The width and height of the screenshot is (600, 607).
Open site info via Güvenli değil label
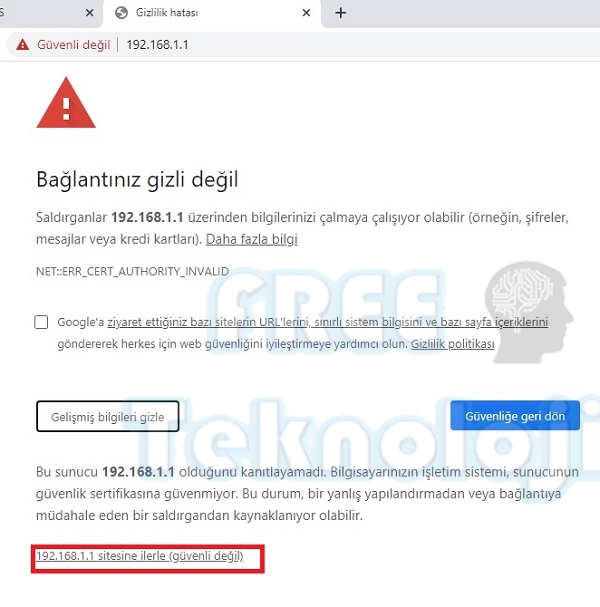coord(74,45)
